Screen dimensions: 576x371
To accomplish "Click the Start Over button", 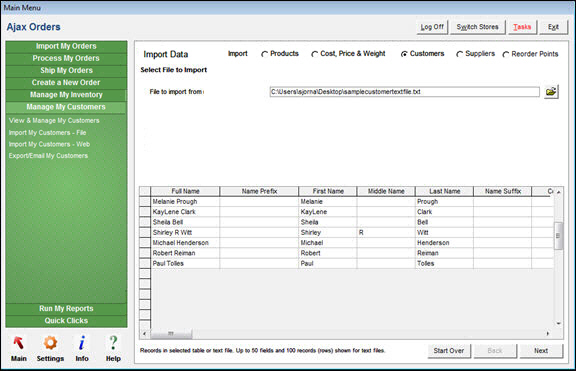I will point(449,351).
